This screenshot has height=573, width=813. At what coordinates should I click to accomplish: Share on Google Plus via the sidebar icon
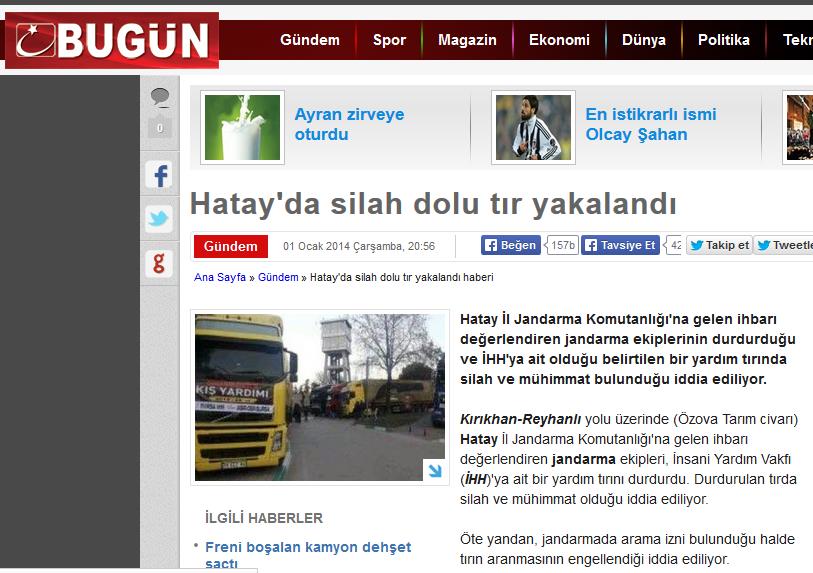pos(159,263)
